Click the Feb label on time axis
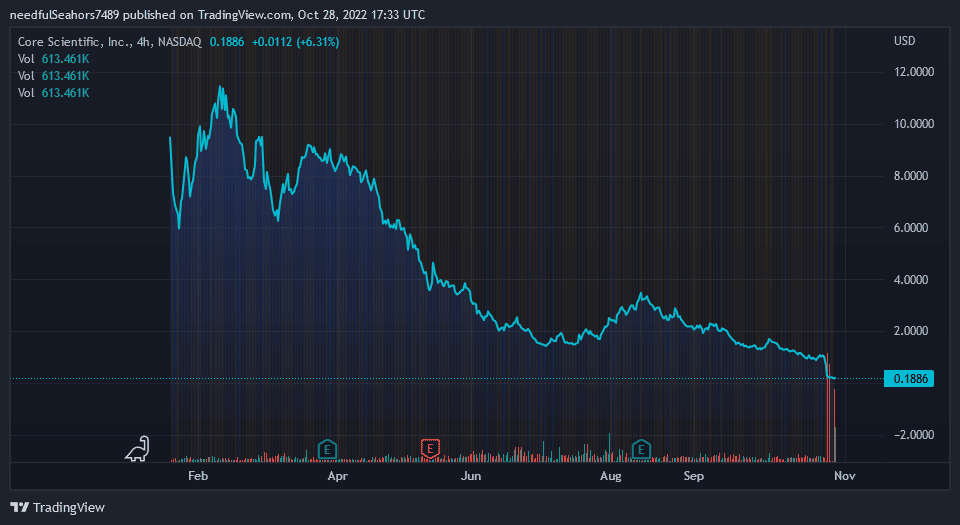960x525 pixels. point(200,476)
